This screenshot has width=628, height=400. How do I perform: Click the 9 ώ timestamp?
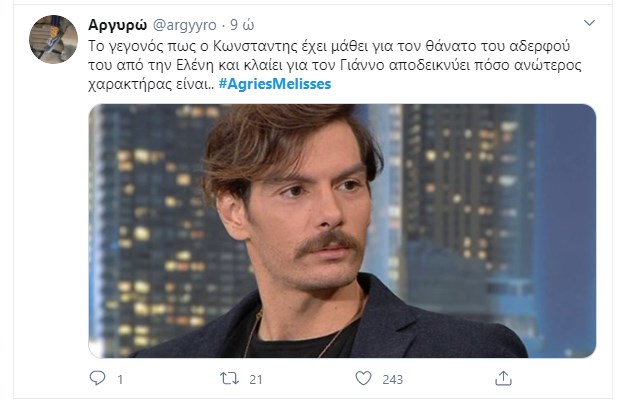pos(248,24)
